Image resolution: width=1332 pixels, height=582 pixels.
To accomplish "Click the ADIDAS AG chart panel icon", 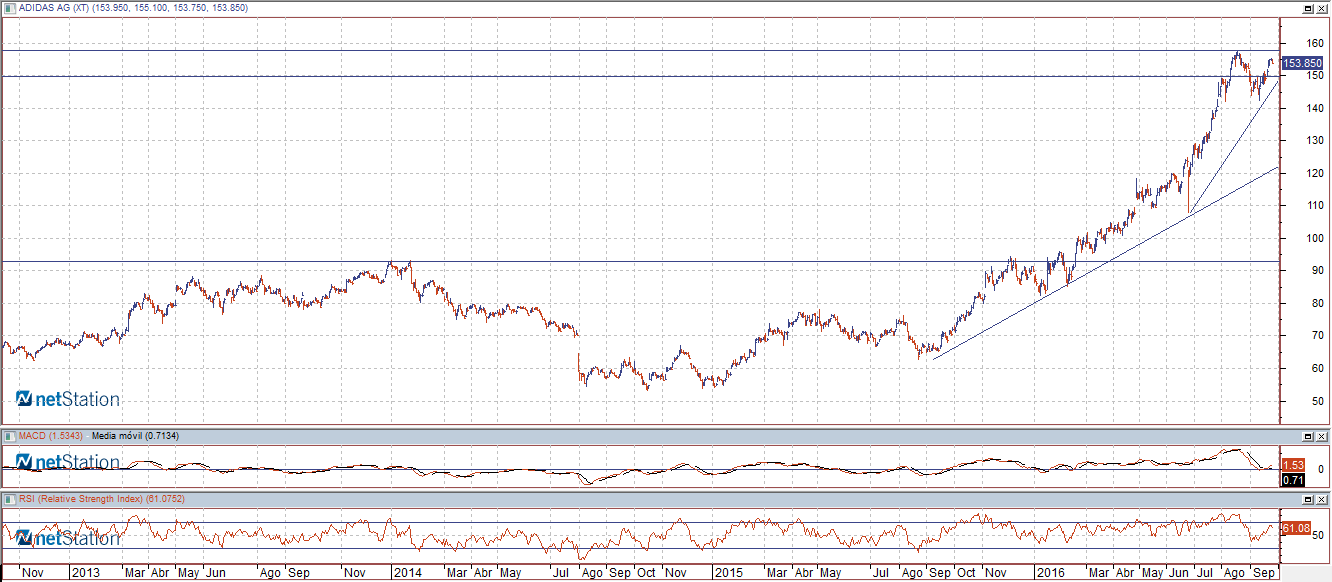I will pyautogui.click(x=10, y=8).
